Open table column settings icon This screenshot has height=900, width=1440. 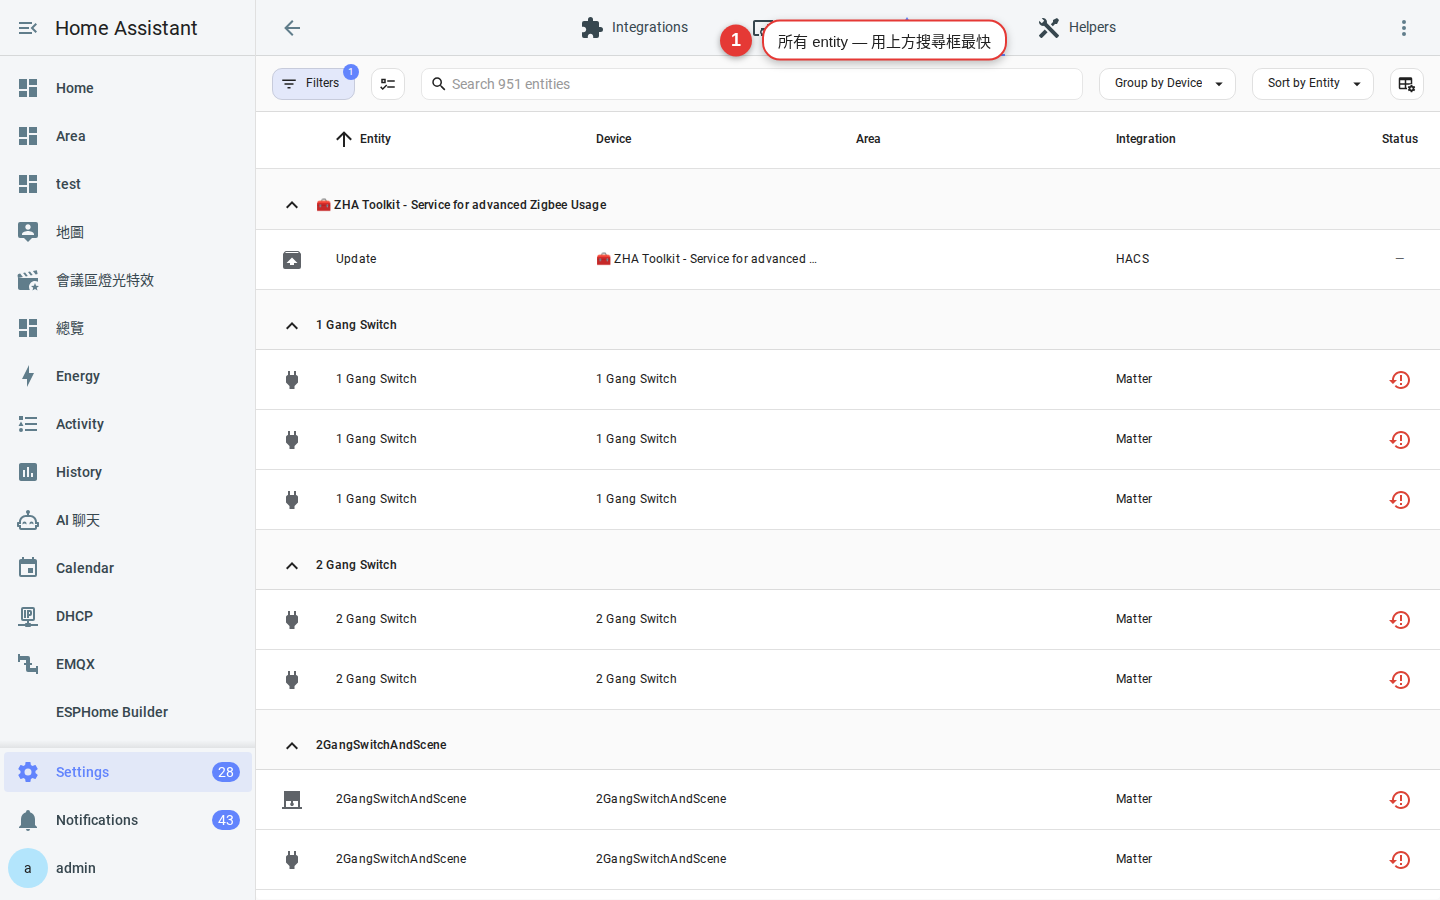click(1406, 84)
